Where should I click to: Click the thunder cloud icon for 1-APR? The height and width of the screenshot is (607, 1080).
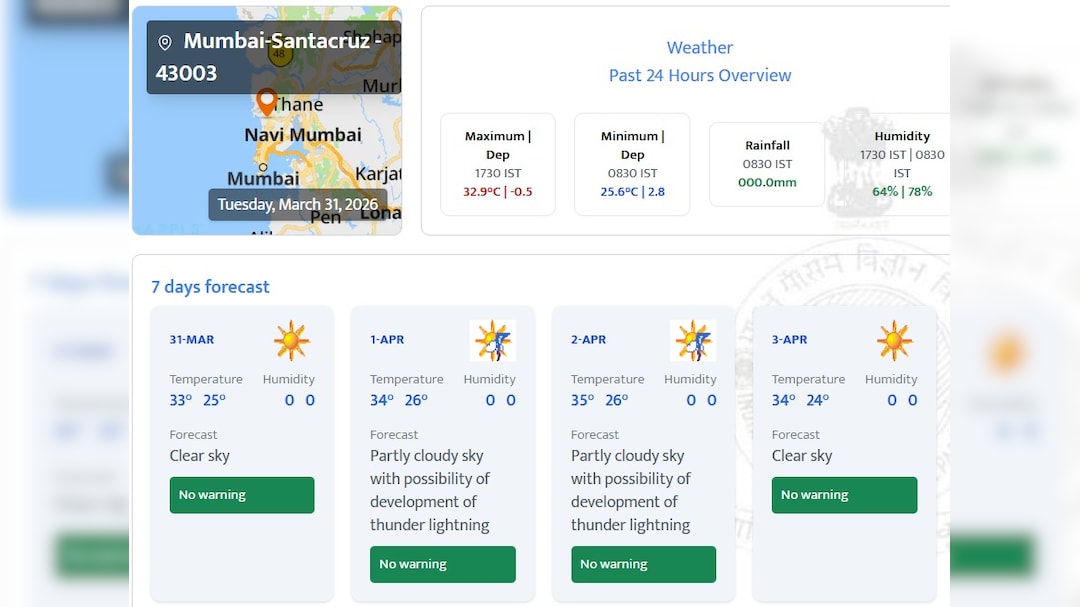click(492, 341)
